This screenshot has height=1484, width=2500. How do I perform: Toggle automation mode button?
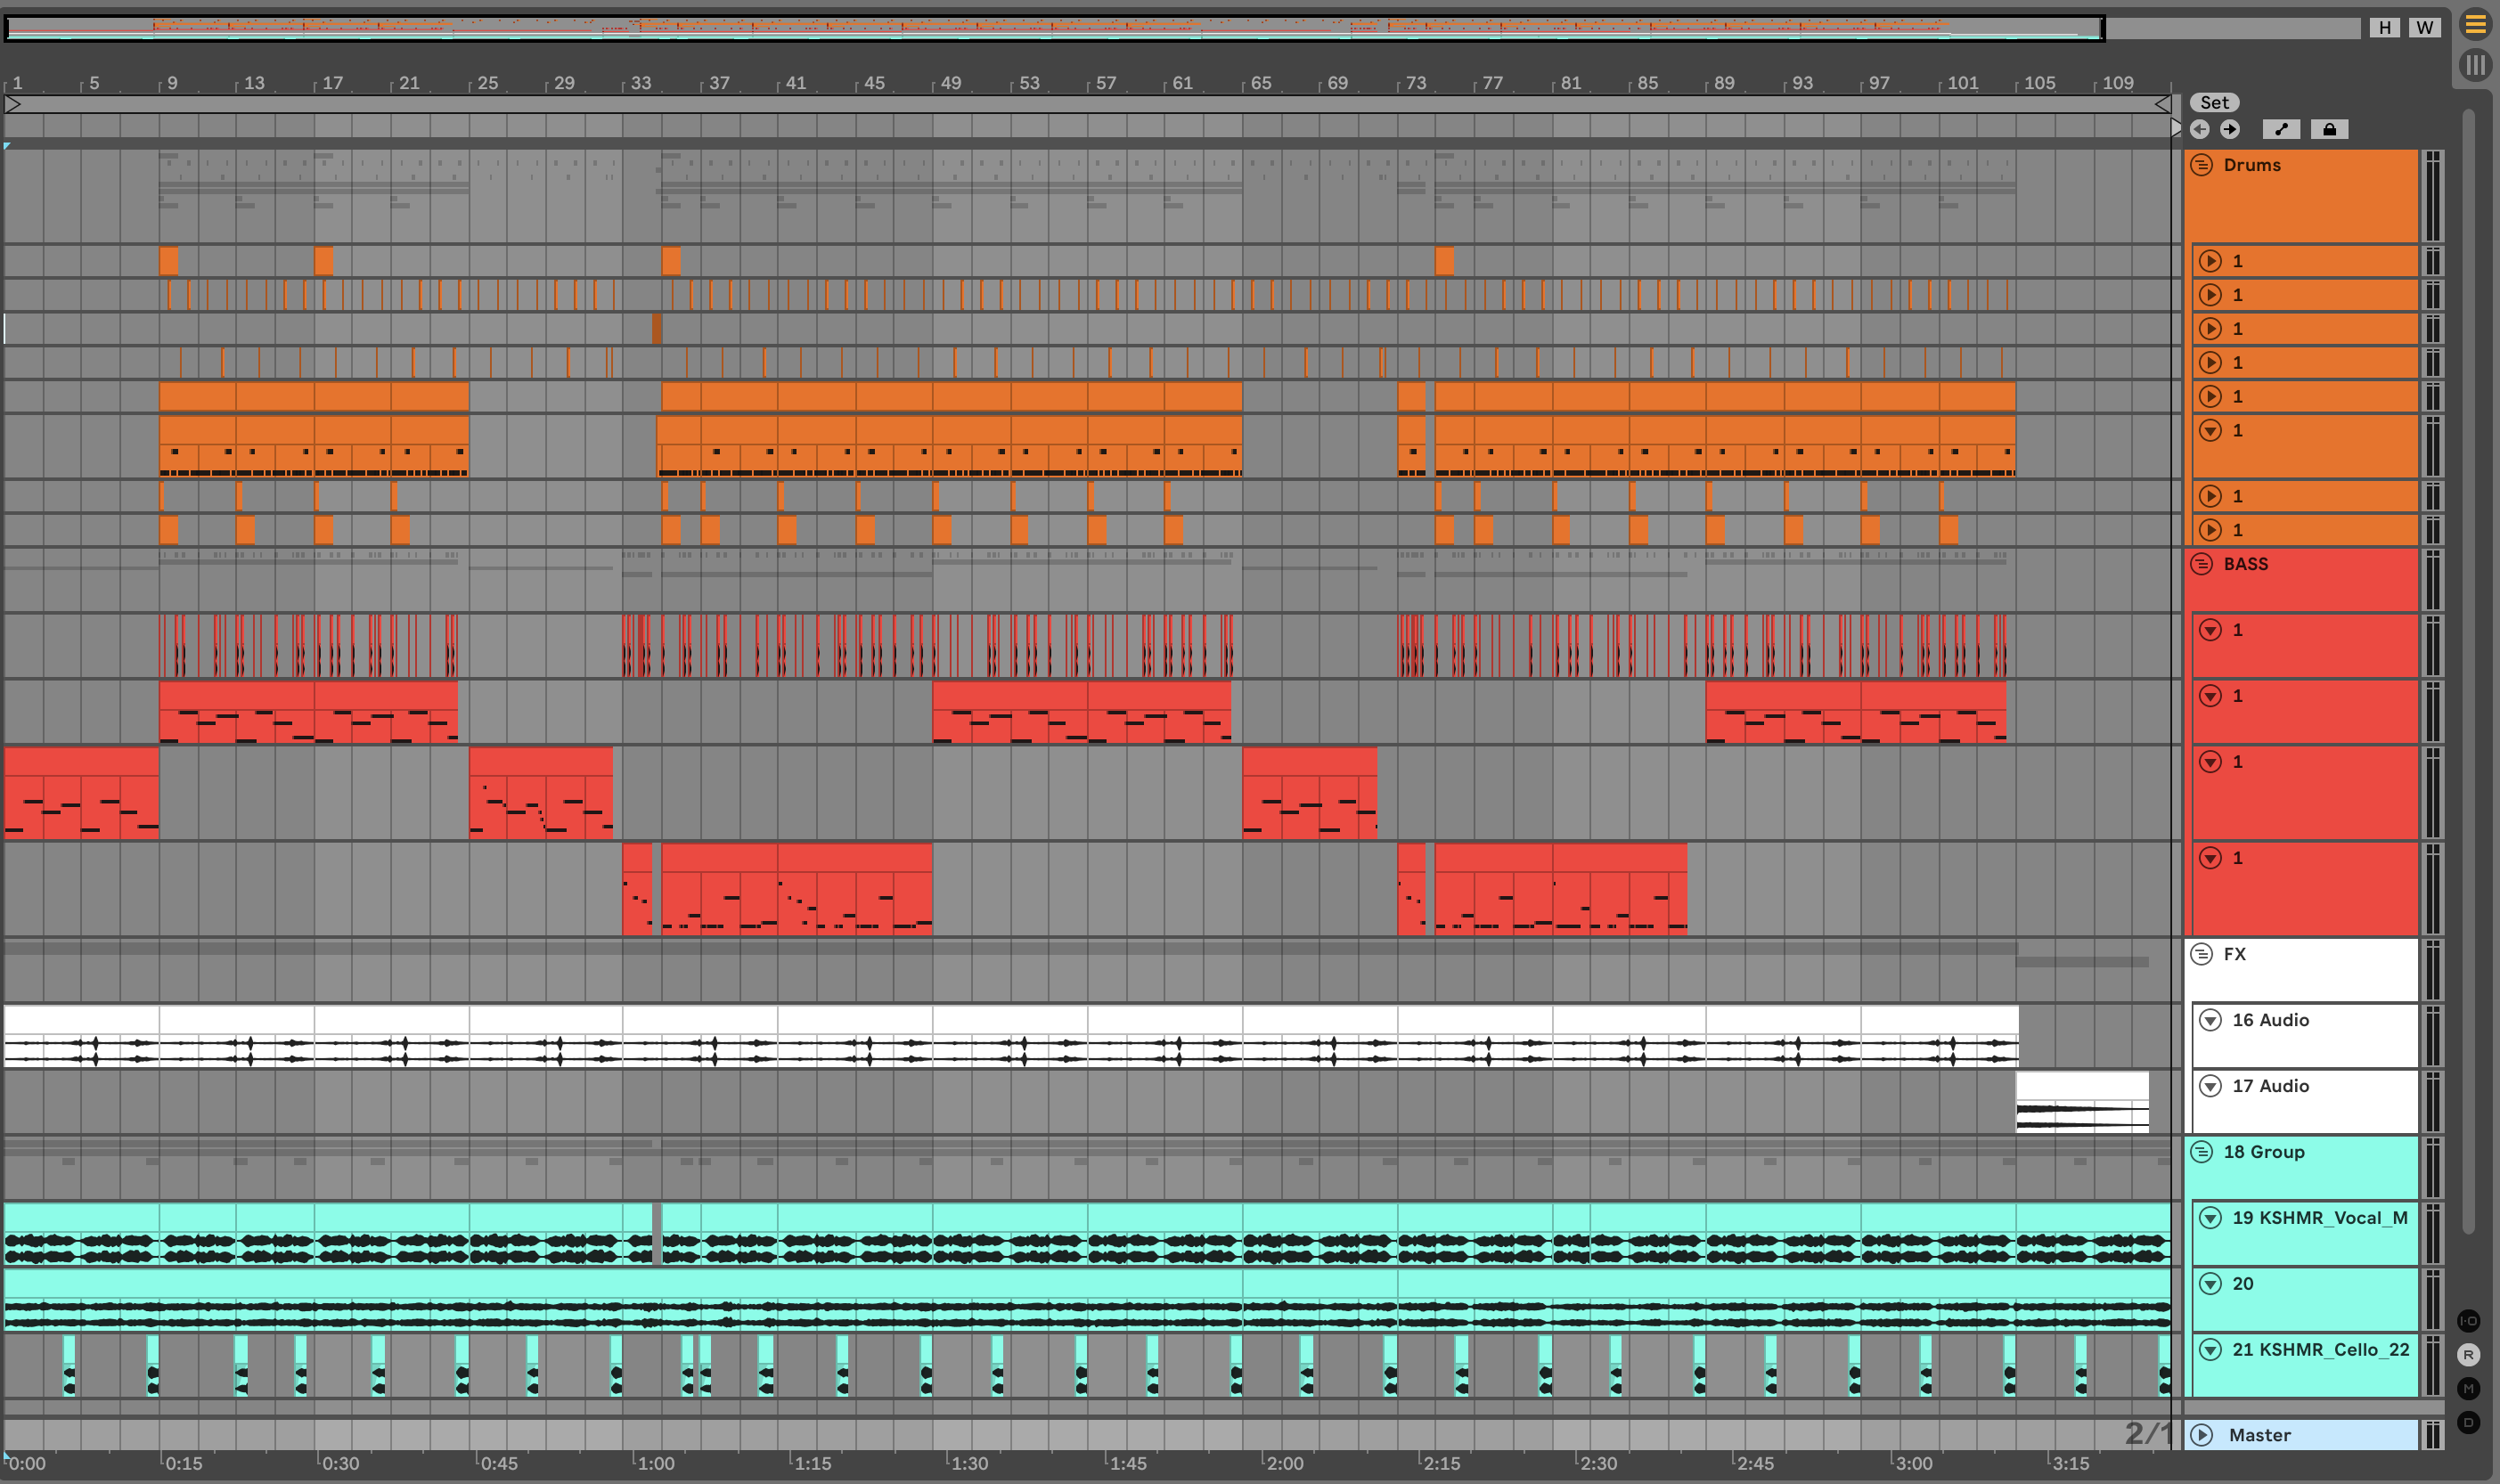[x=2281, y=129]
